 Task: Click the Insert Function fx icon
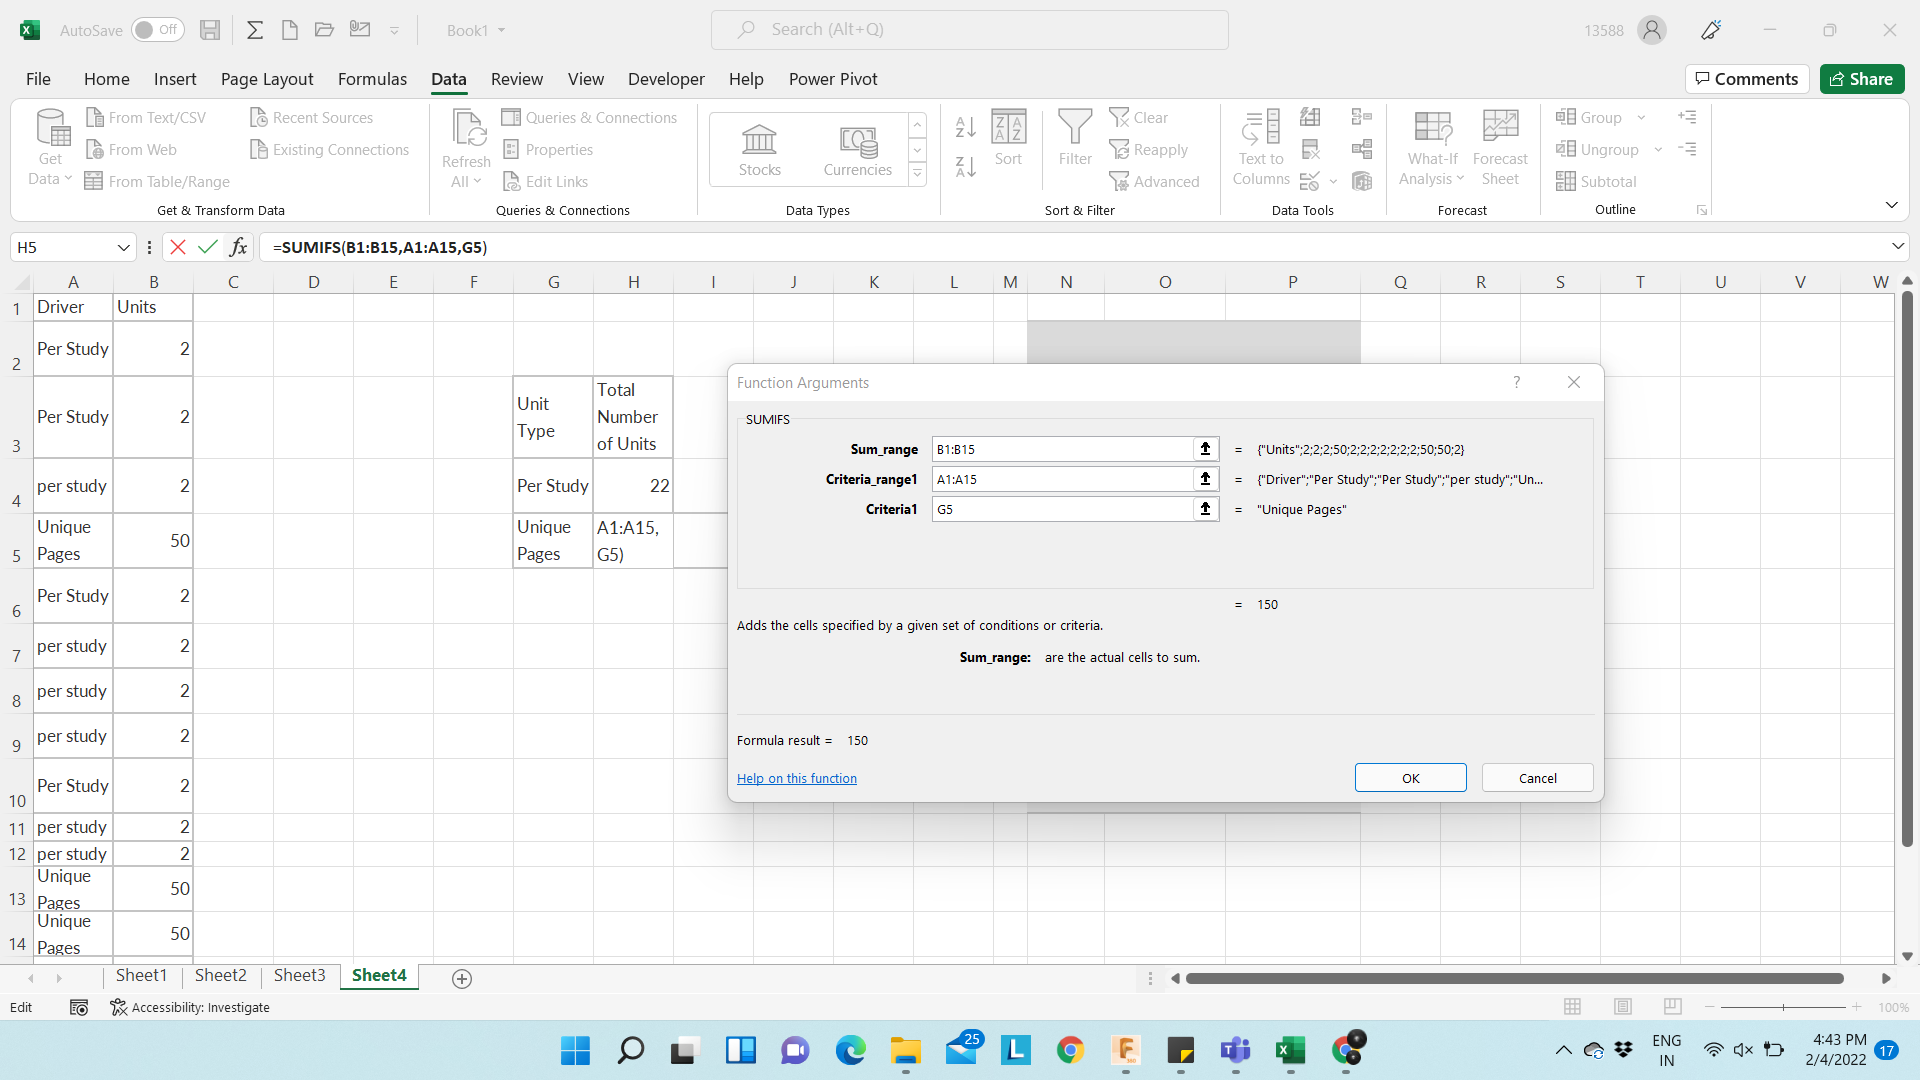[238, 247]
